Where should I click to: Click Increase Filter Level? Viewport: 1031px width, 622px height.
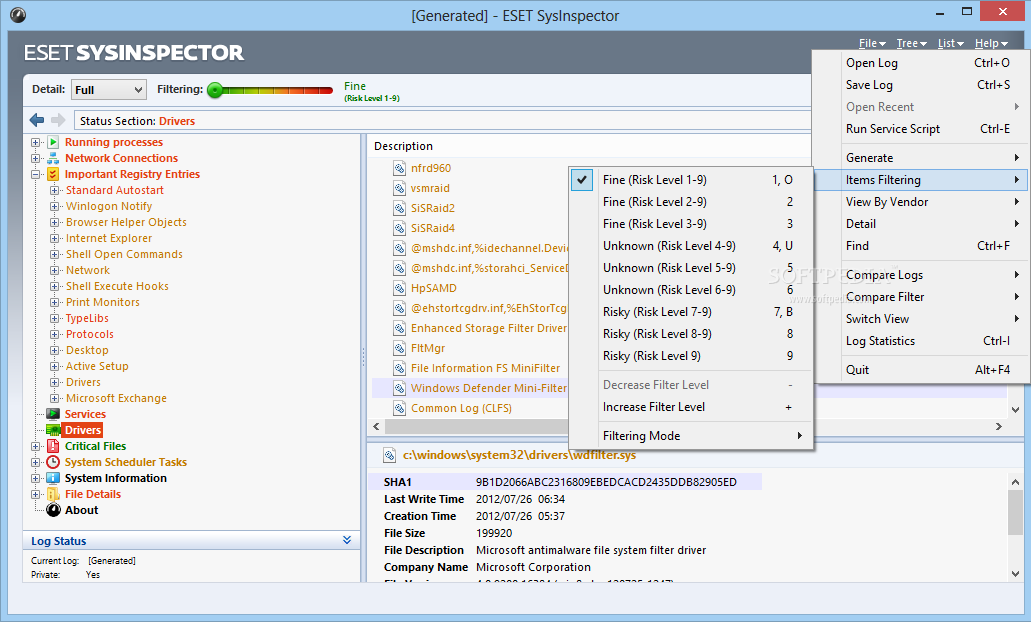[x=690, y=407]
